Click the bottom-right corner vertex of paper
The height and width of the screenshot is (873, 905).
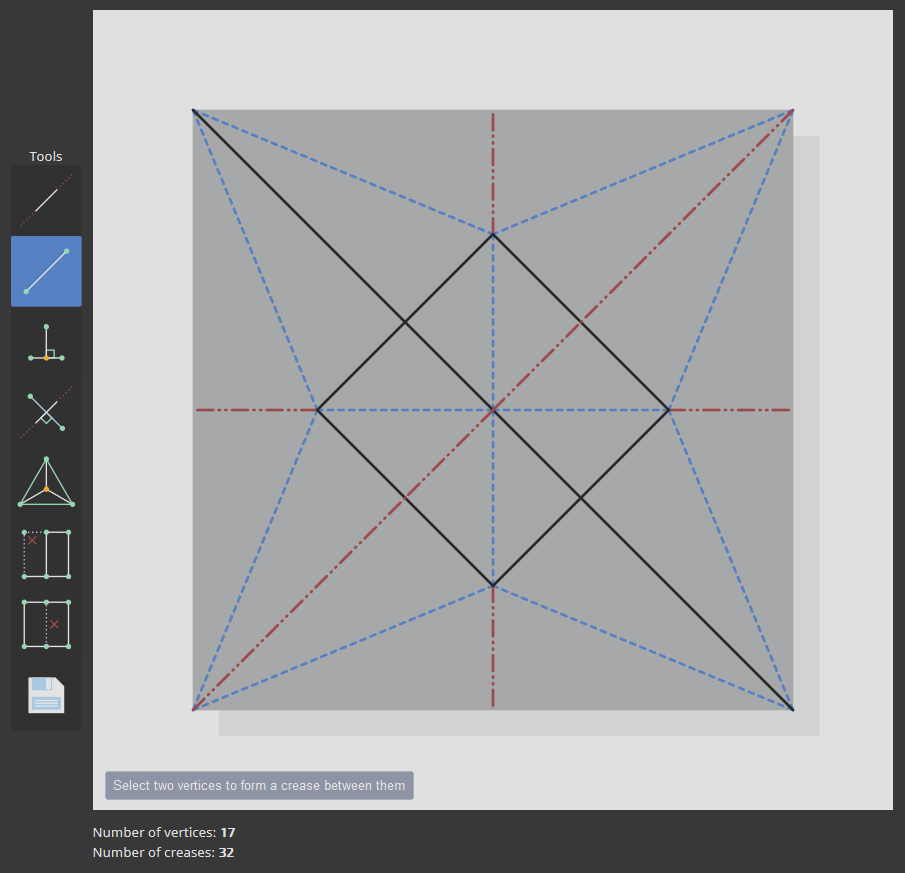(793, 710)
